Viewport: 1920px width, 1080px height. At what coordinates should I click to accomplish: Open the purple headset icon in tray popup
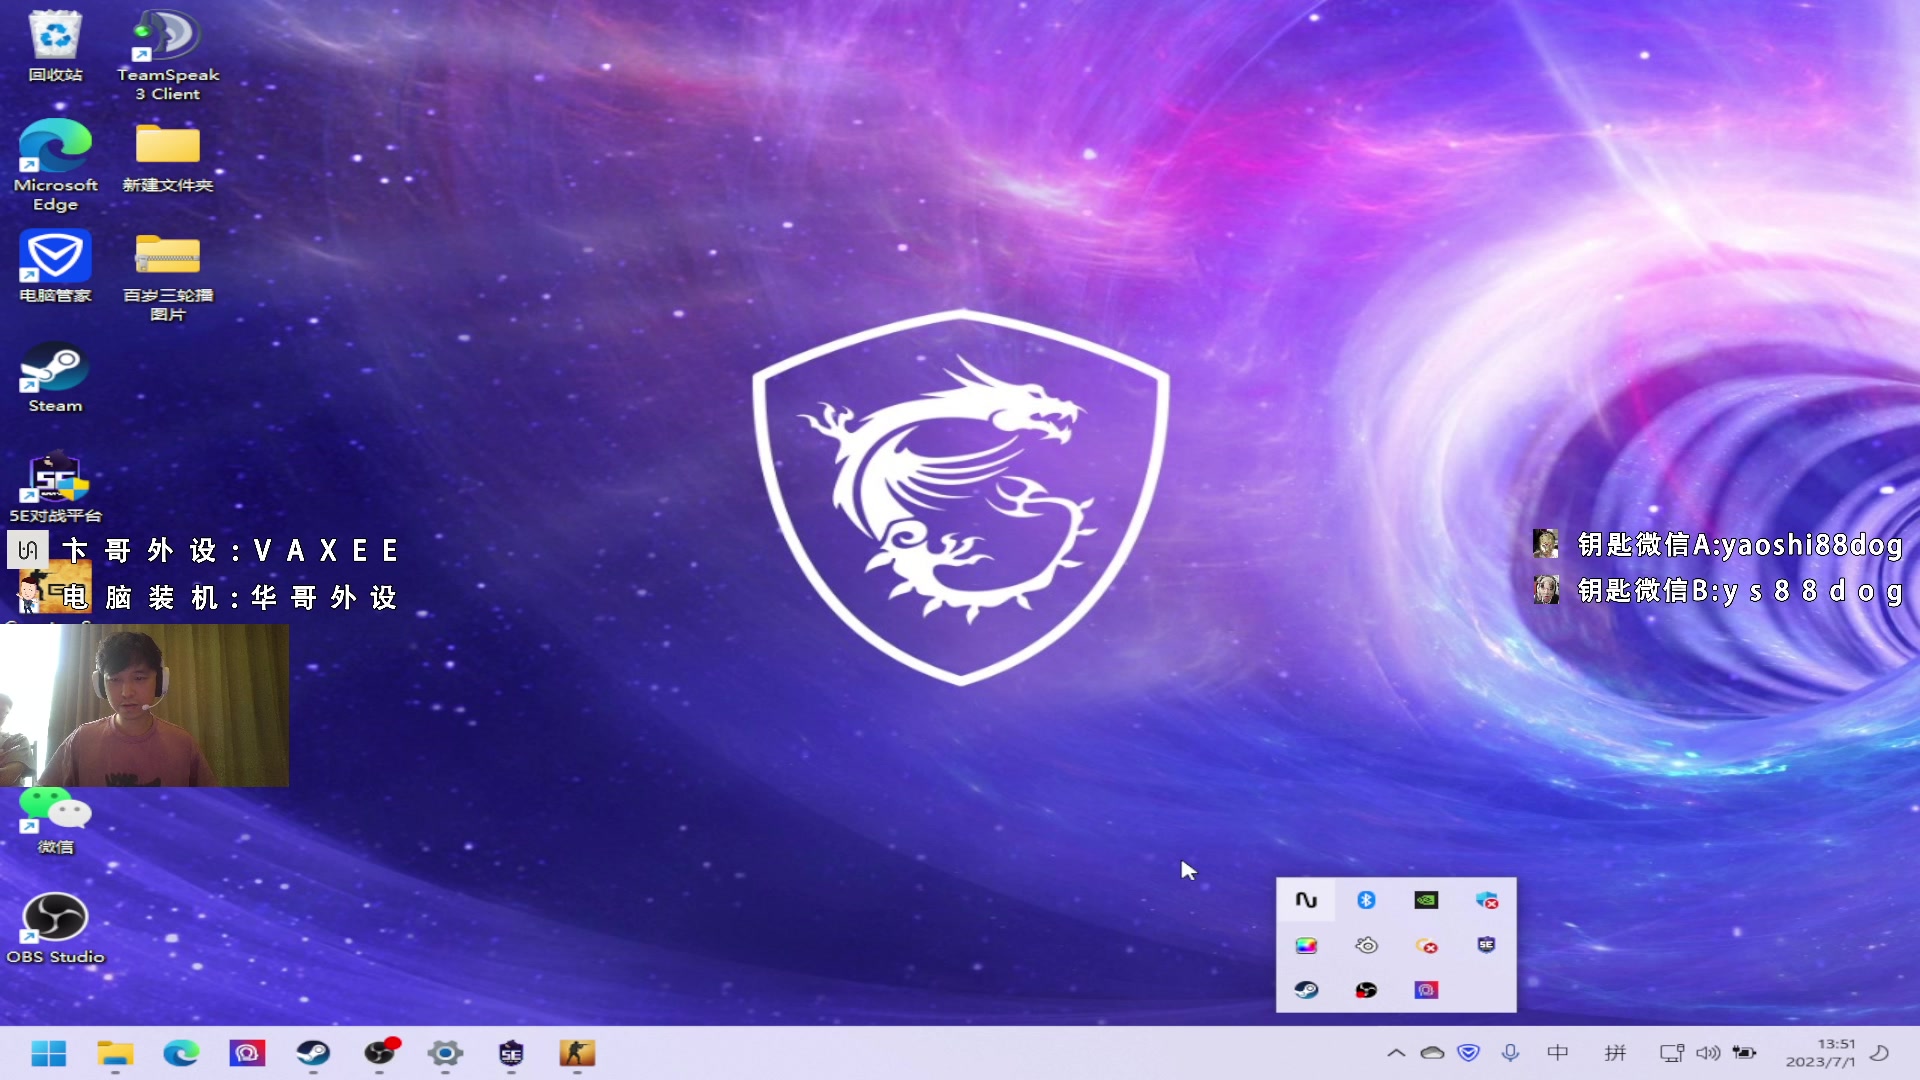pyautogui.click(x=1426, y=990)
